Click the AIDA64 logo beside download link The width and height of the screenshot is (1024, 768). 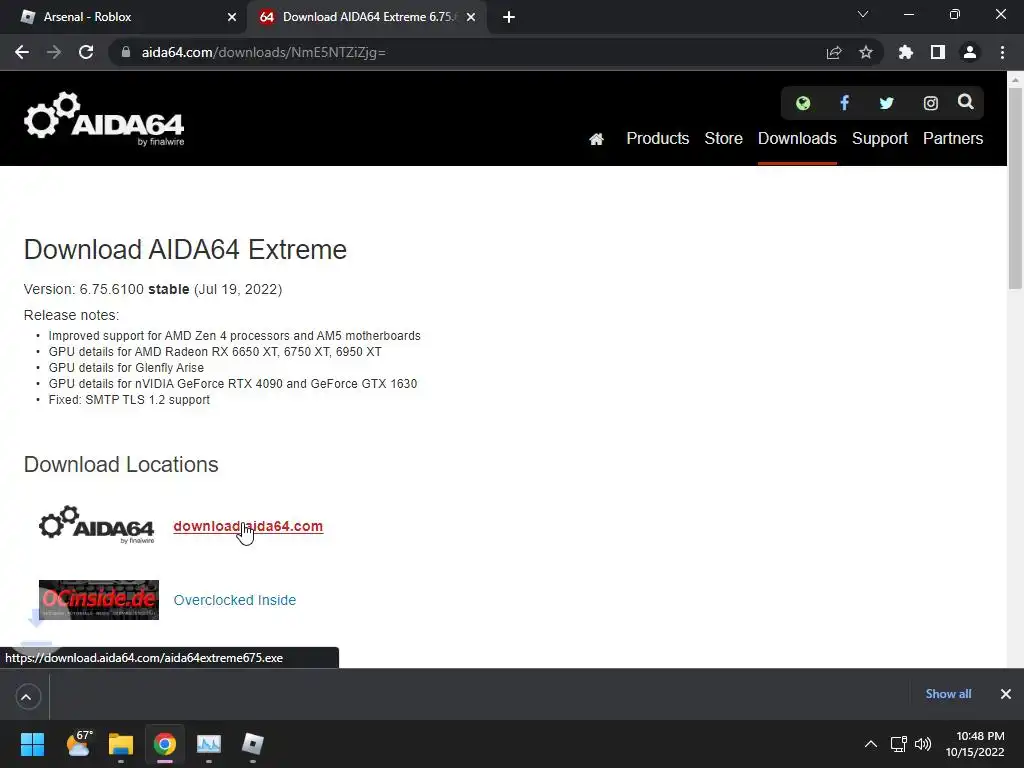(97, 524)
